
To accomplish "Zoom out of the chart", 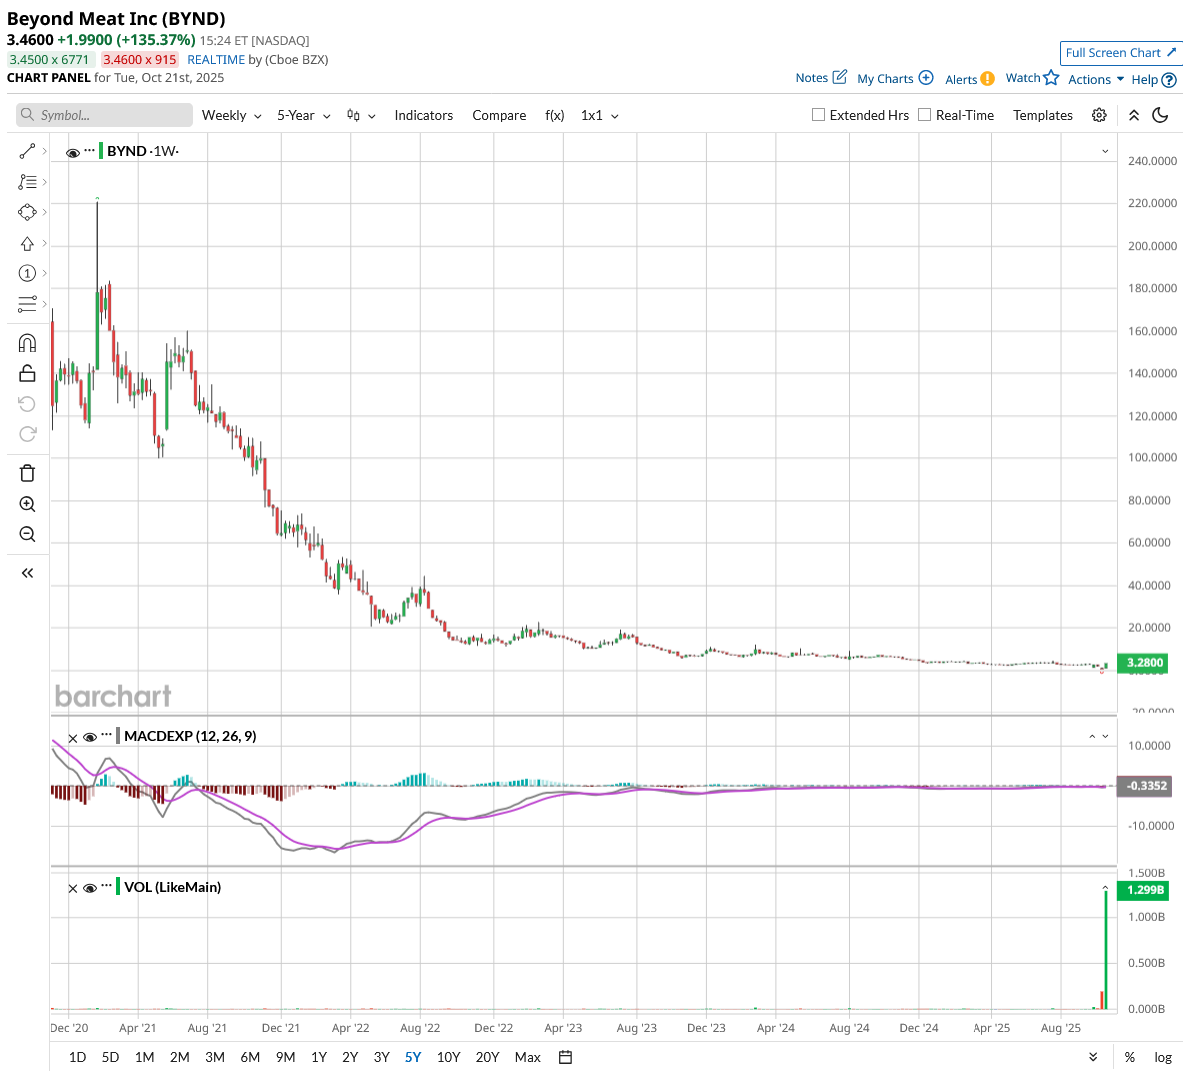I will [x=27, y=534].
